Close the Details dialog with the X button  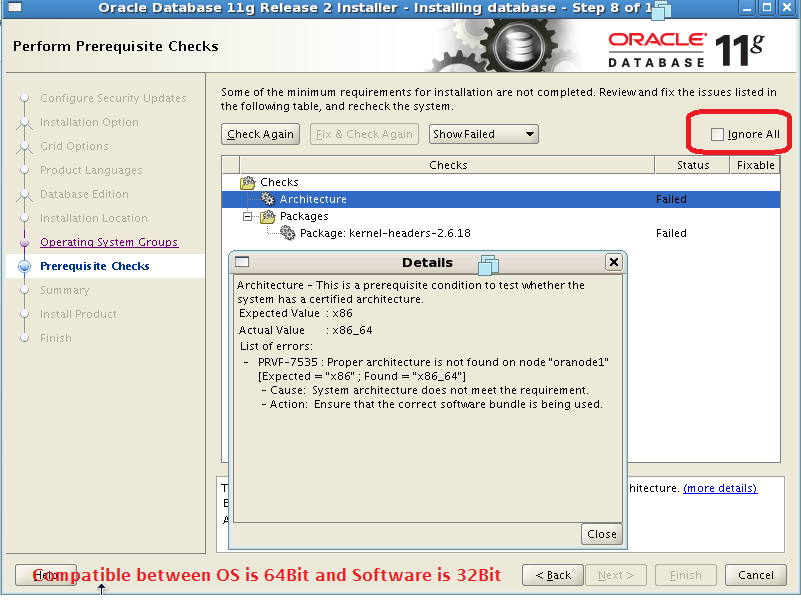pos(614,262)
